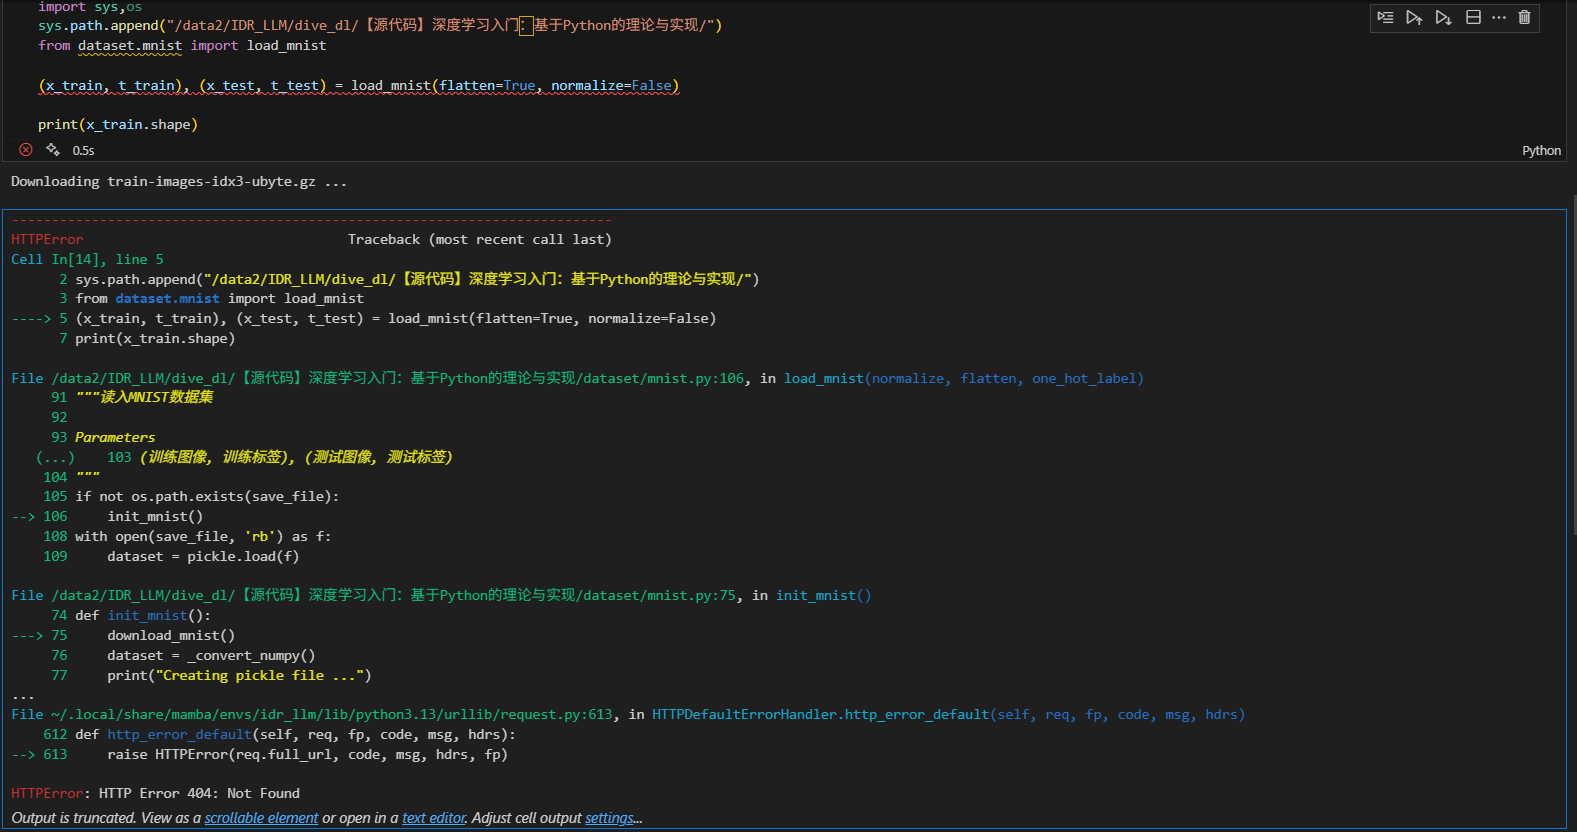Select 'Downloading train-images-idx3-ubyte.gz ...' output text
Screen dimensions: 1577x832
tap(179, 182)
